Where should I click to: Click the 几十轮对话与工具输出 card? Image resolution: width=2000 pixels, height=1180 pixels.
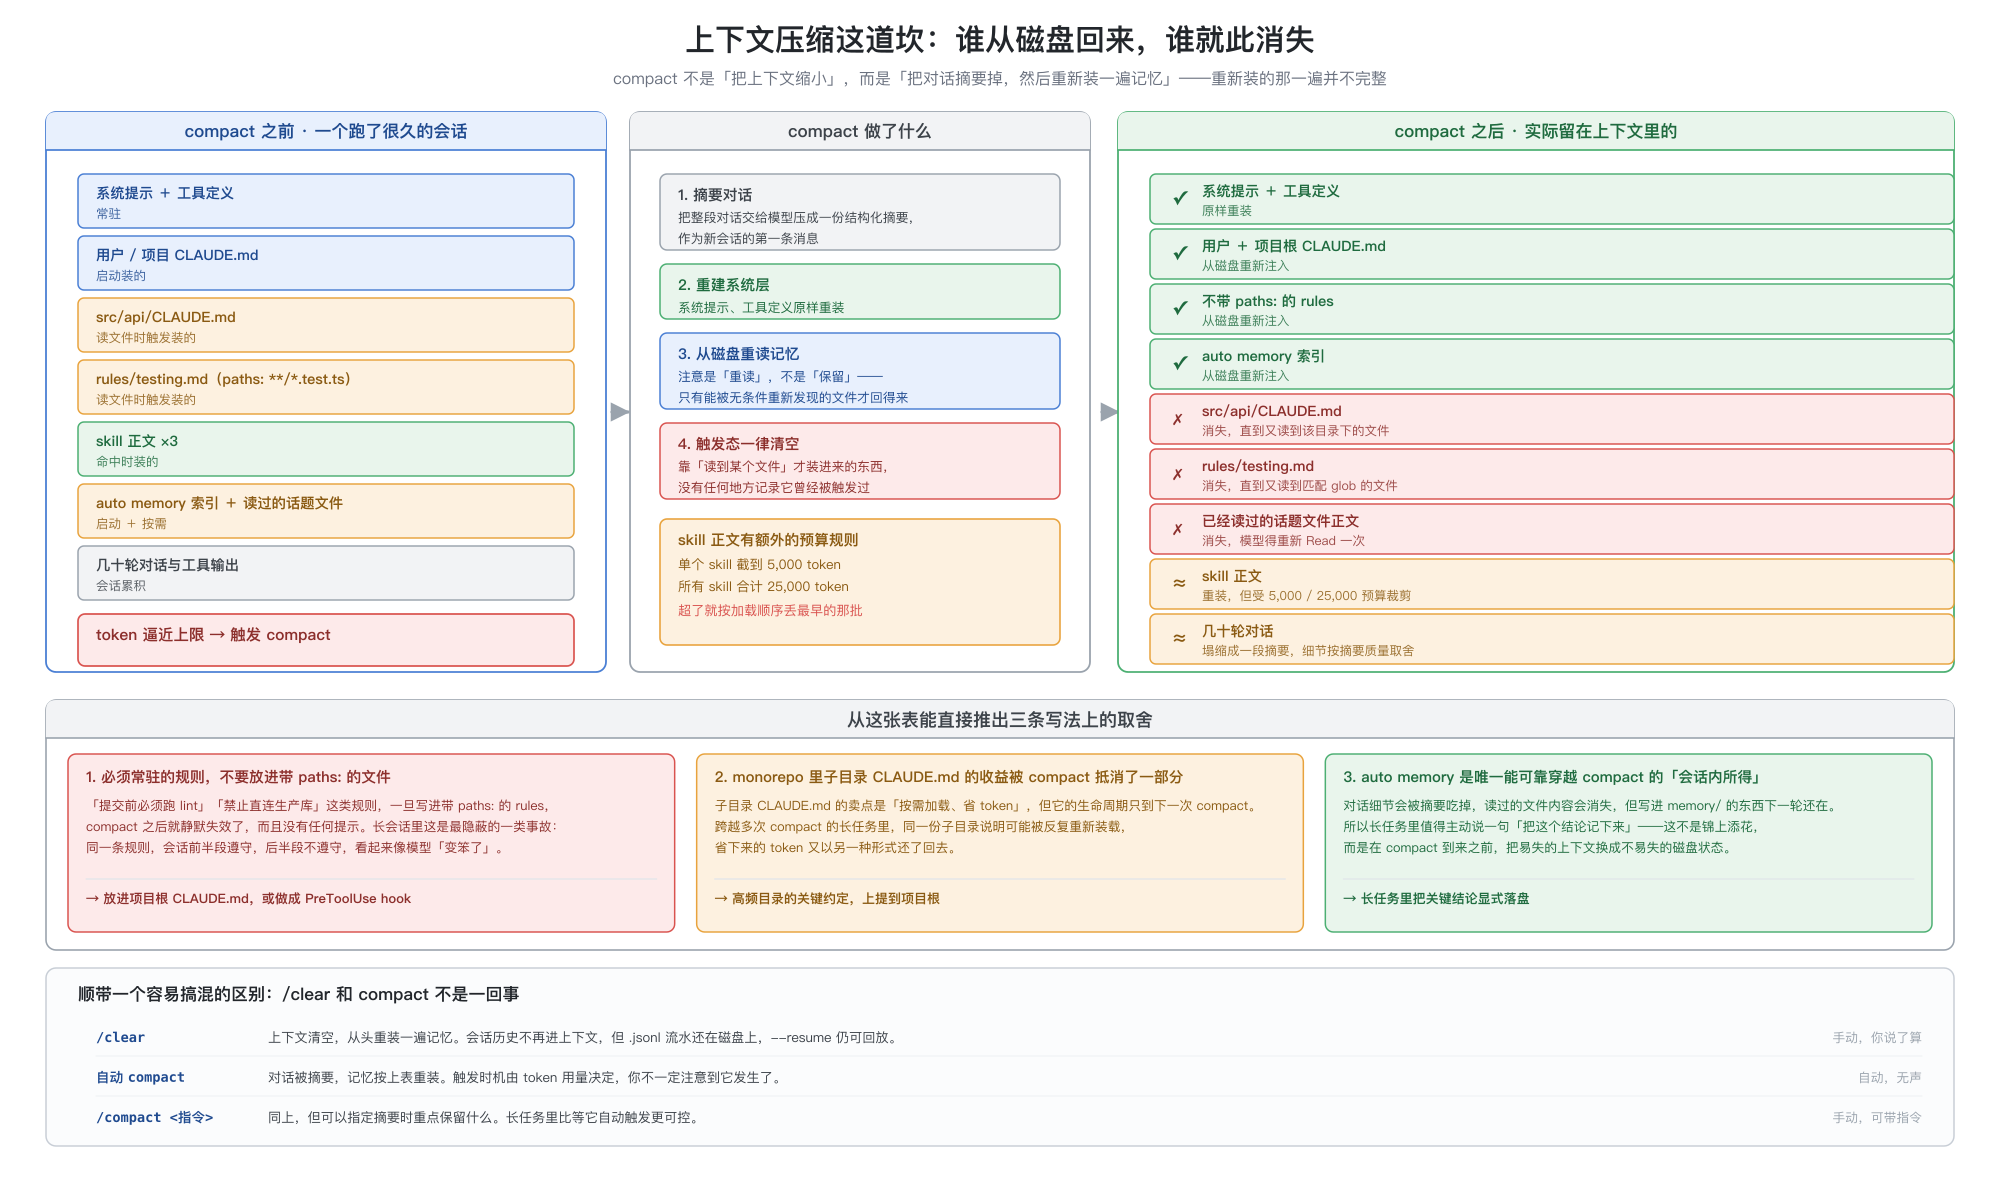pos(326,573)
